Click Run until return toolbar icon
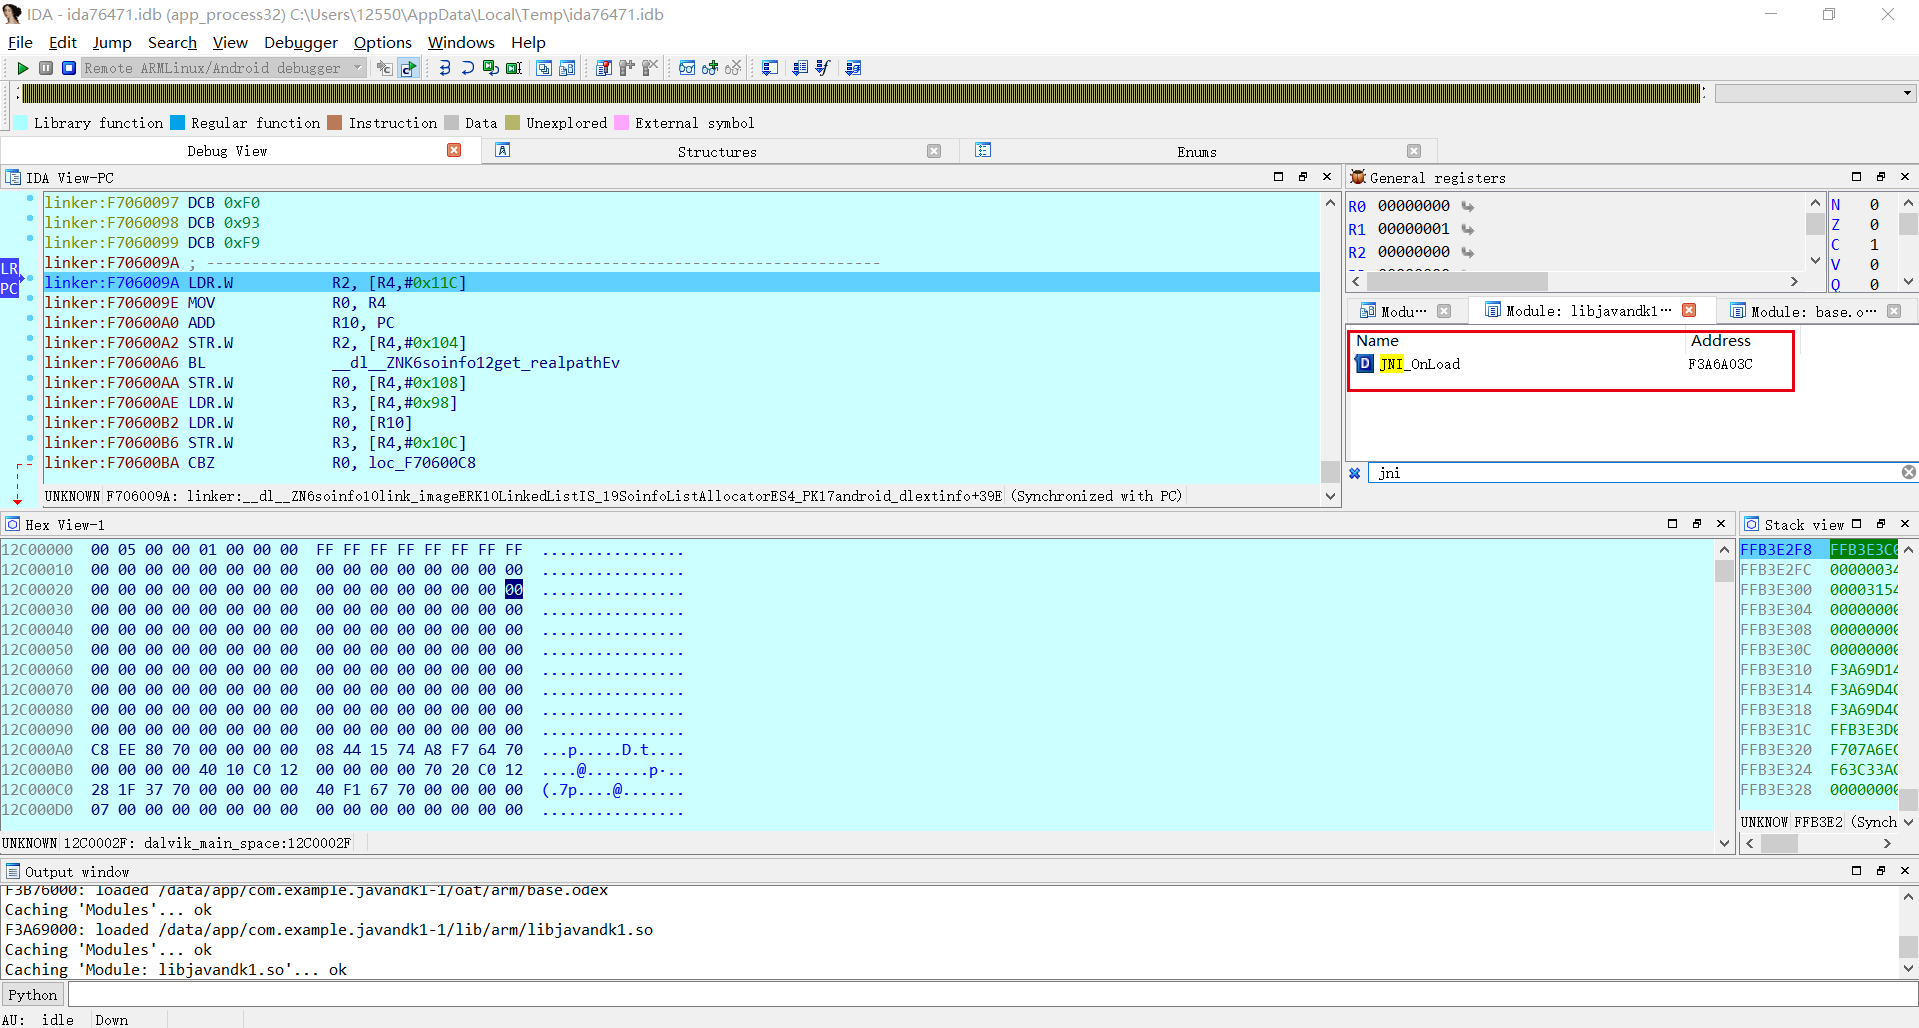1919x1028 pixels. [x=490, y=68]
